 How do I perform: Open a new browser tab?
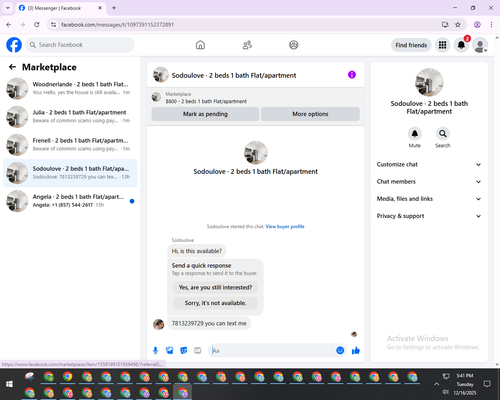point(114,8)
